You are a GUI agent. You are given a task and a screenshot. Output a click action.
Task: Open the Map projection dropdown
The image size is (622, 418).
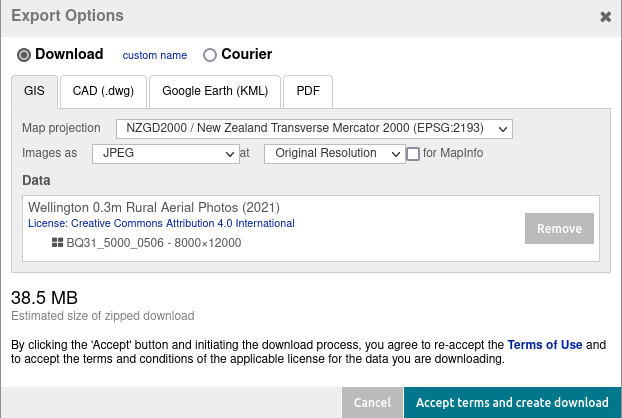point(314,128)
